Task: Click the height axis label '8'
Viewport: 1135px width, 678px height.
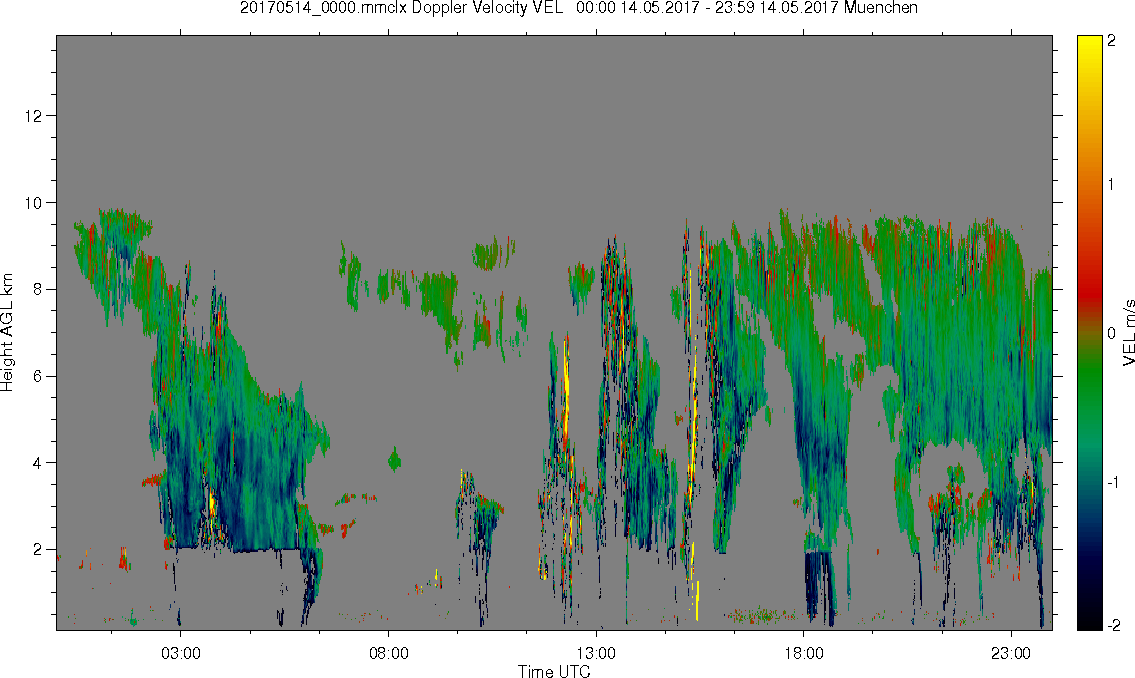Action: [38, 289]
